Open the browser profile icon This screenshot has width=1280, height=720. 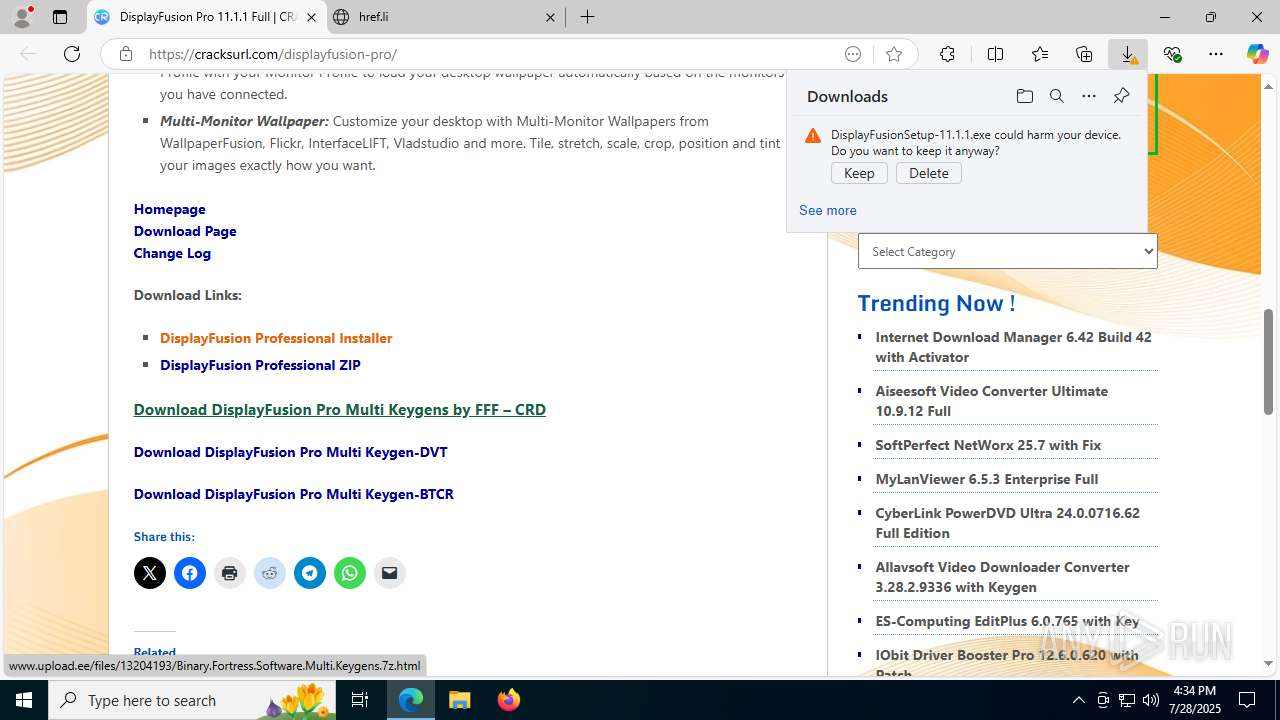[x=22, y=17]
